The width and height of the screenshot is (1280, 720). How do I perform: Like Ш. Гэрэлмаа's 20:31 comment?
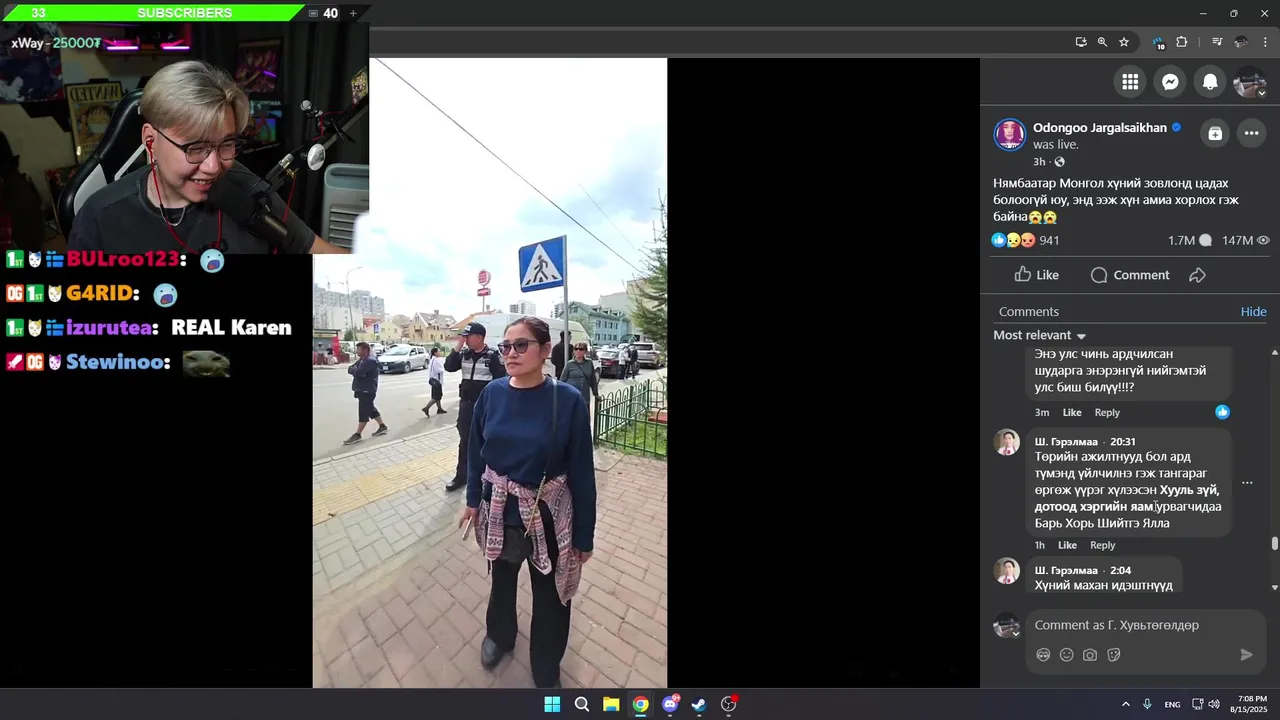coord(1068,545)
